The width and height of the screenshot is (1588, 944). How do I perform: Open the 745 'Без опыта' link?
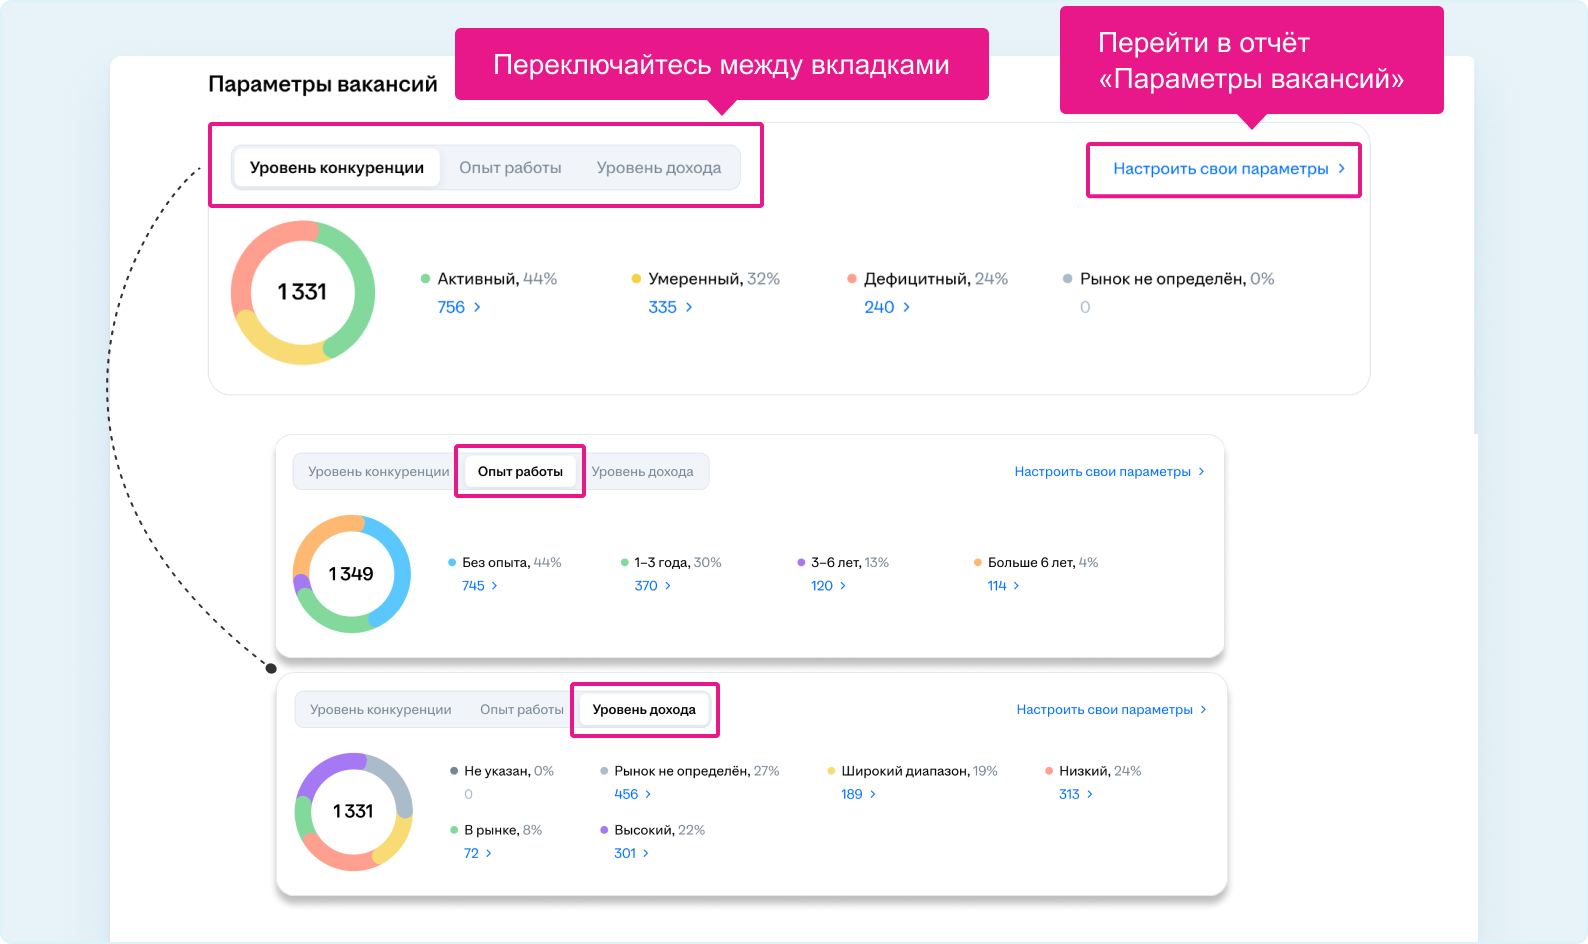tap(473, 586)
